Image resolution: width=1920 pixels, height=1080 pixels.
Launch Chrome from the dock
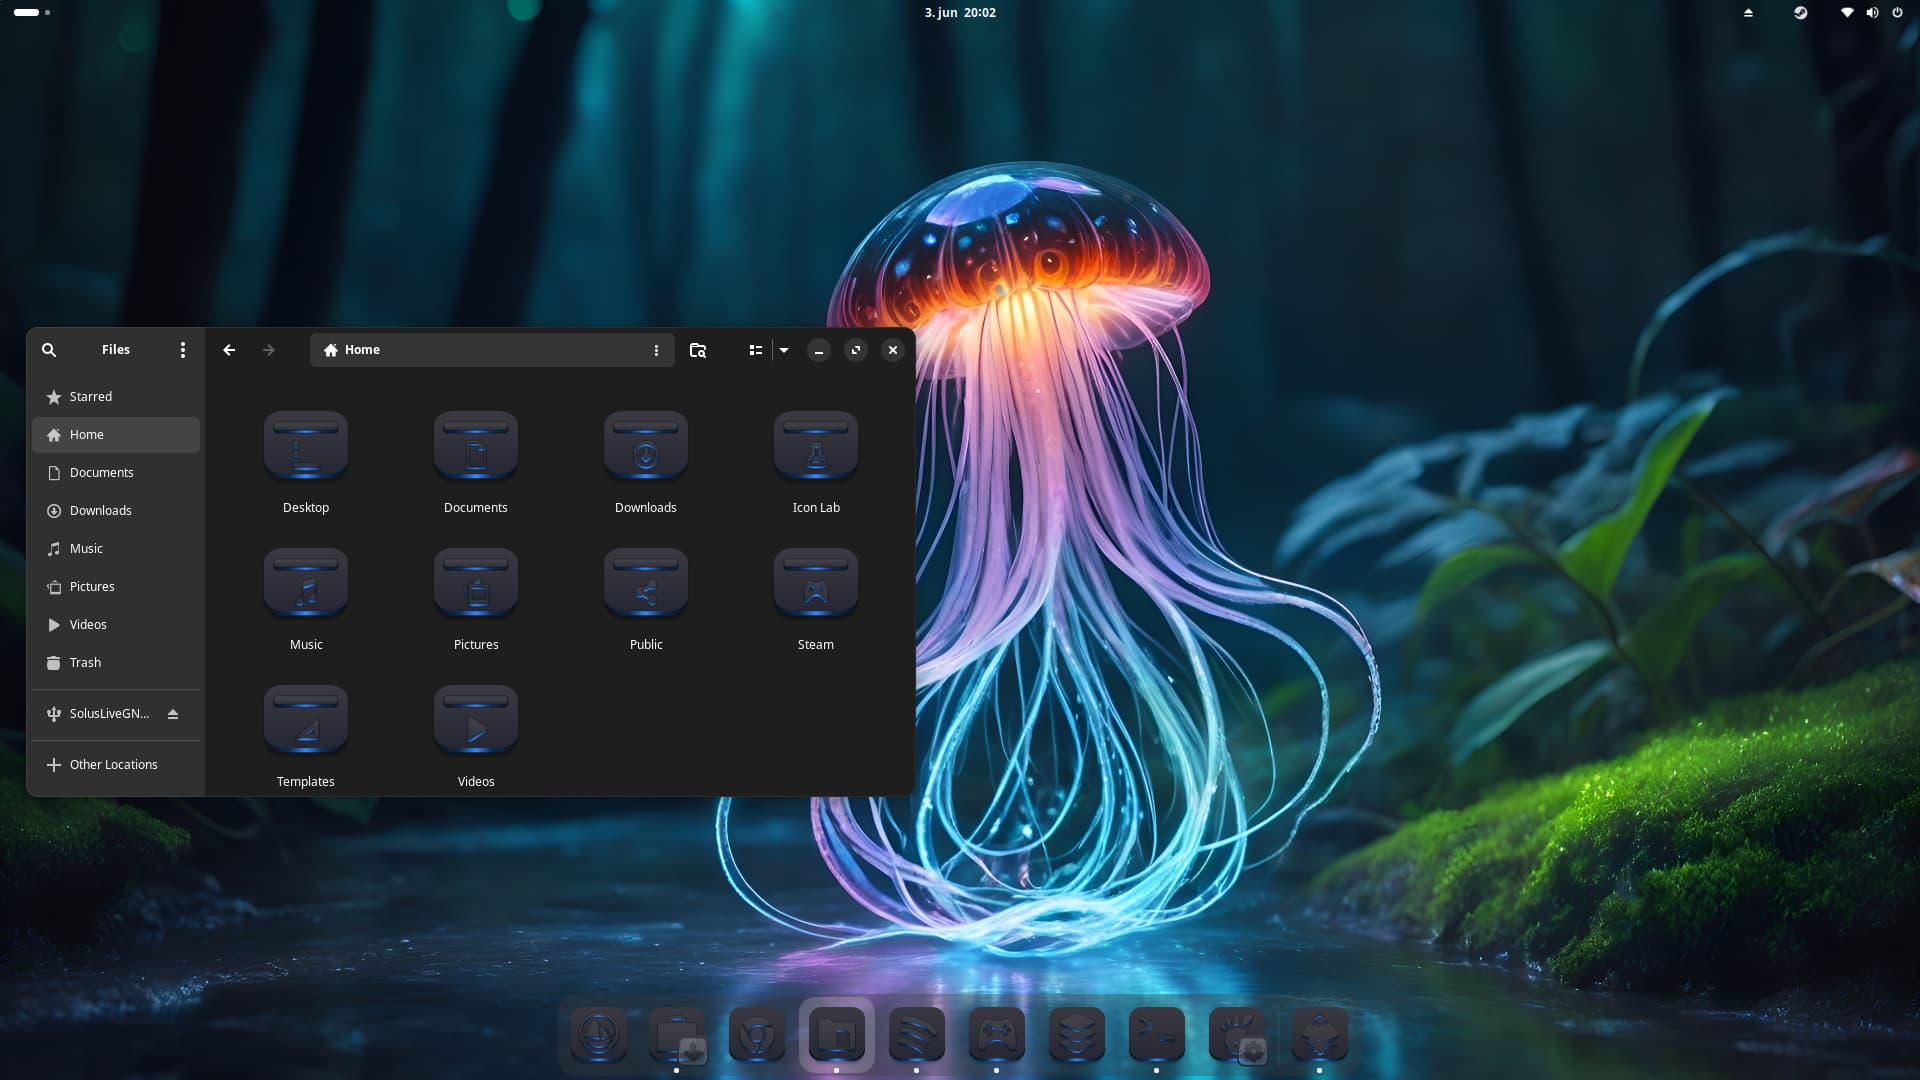point(757,1034)
